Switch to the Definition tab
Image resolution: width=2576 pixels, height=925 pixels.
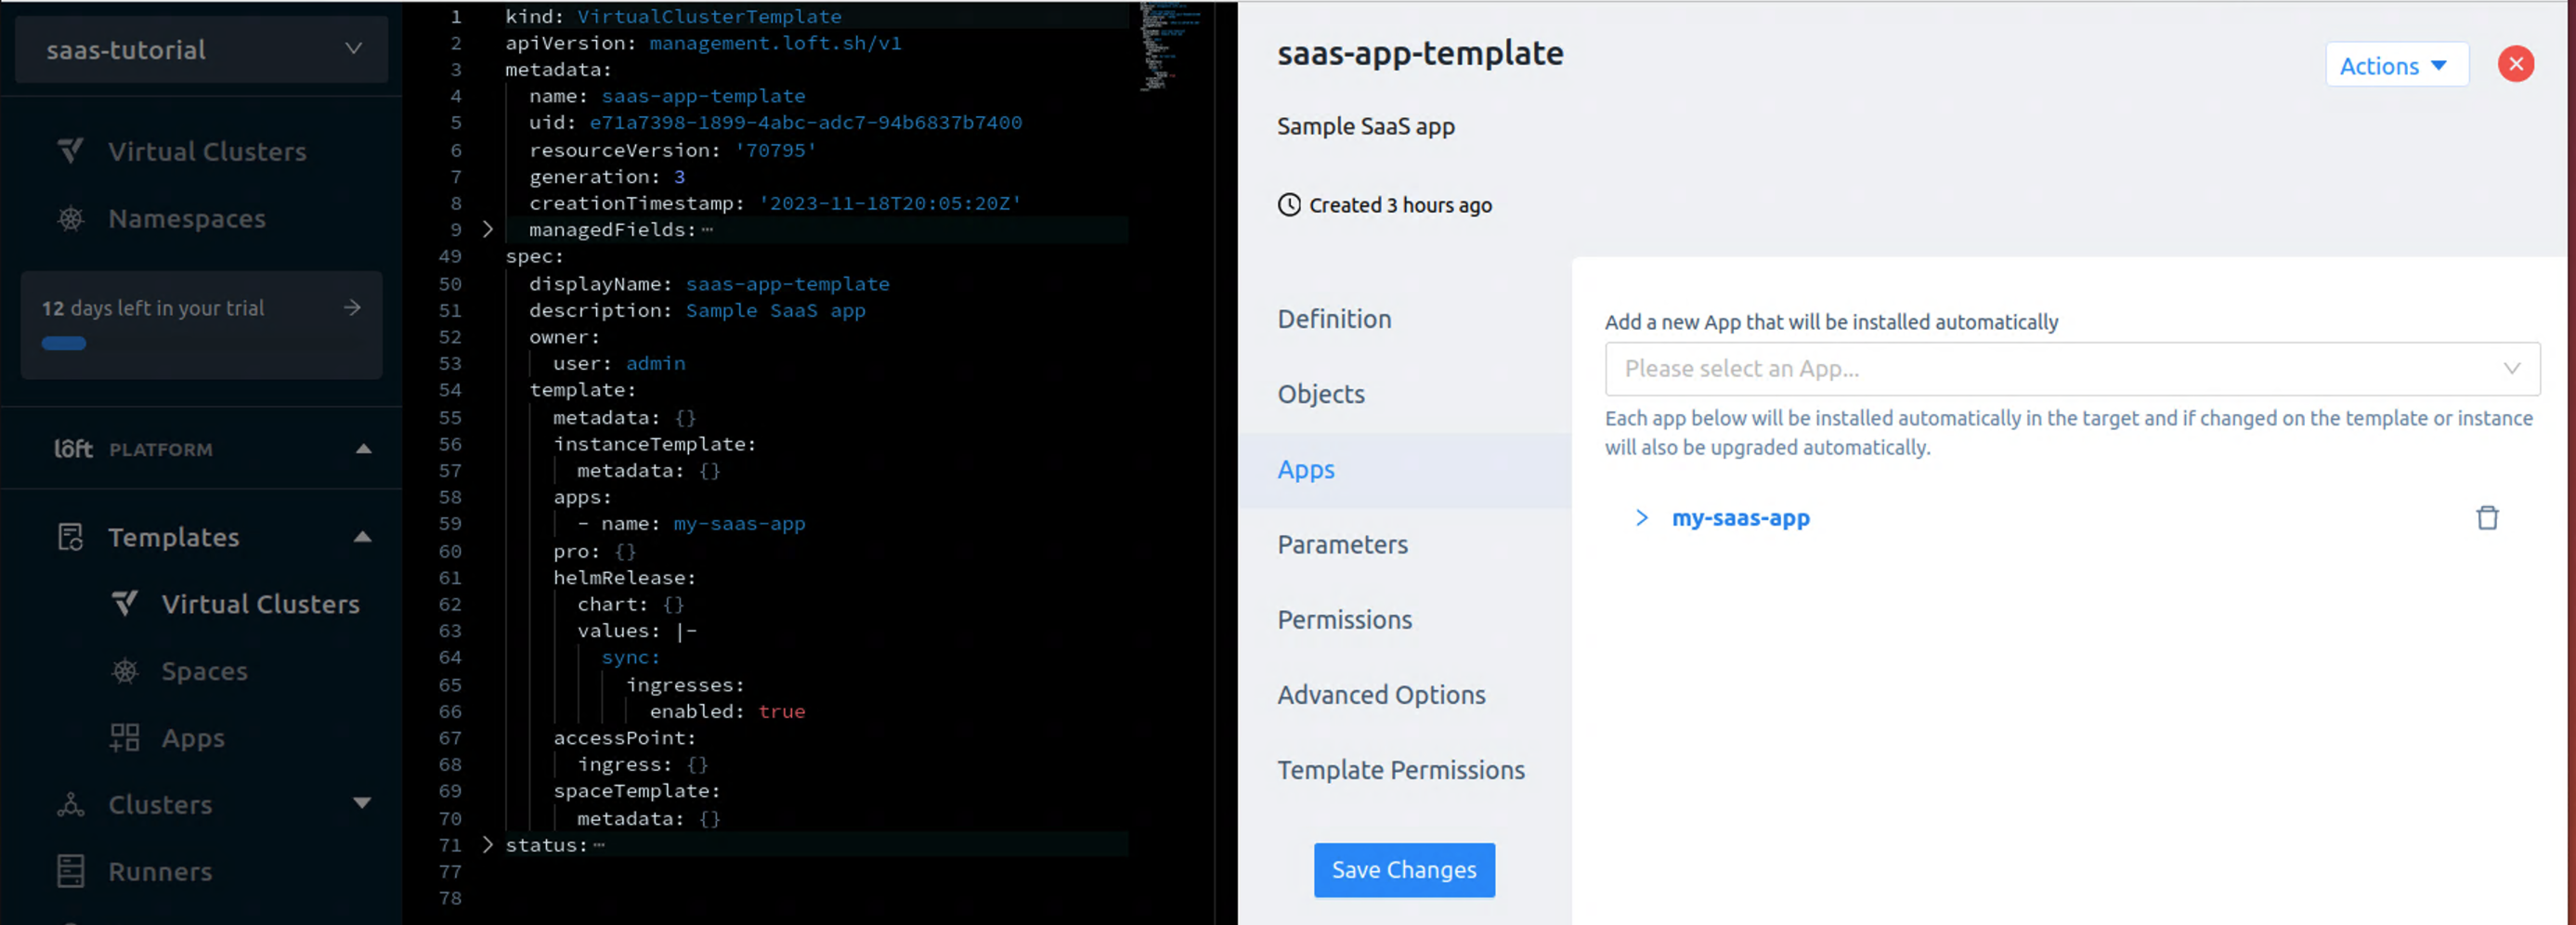click(1334, 318)
